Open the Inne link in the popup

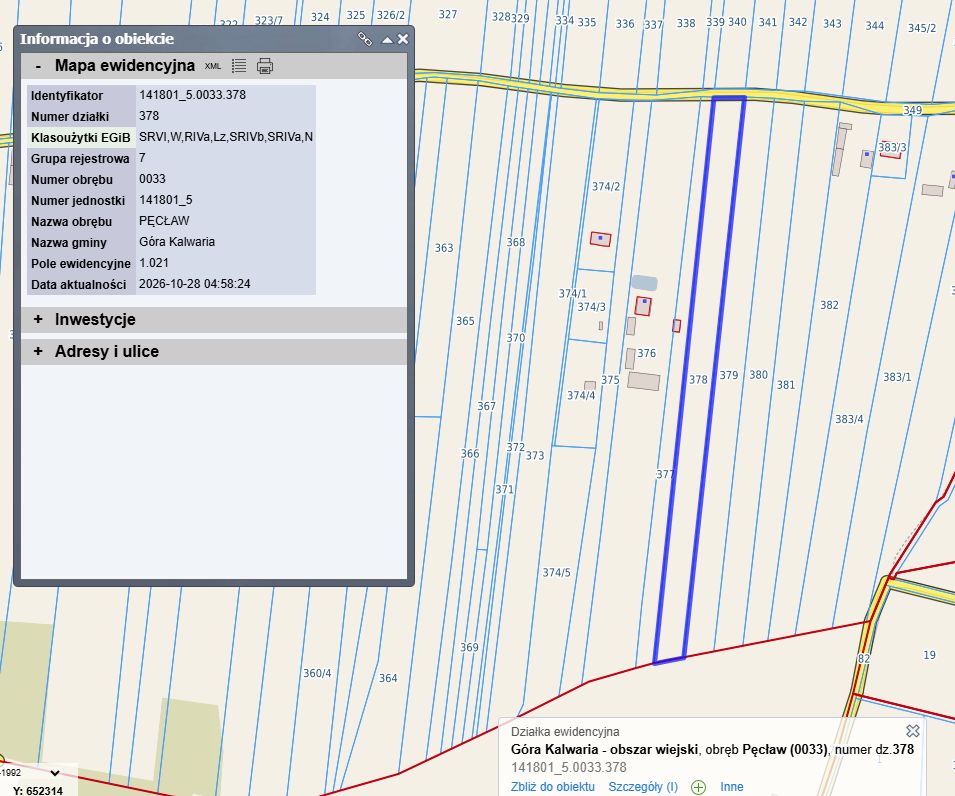coord(731,786)
